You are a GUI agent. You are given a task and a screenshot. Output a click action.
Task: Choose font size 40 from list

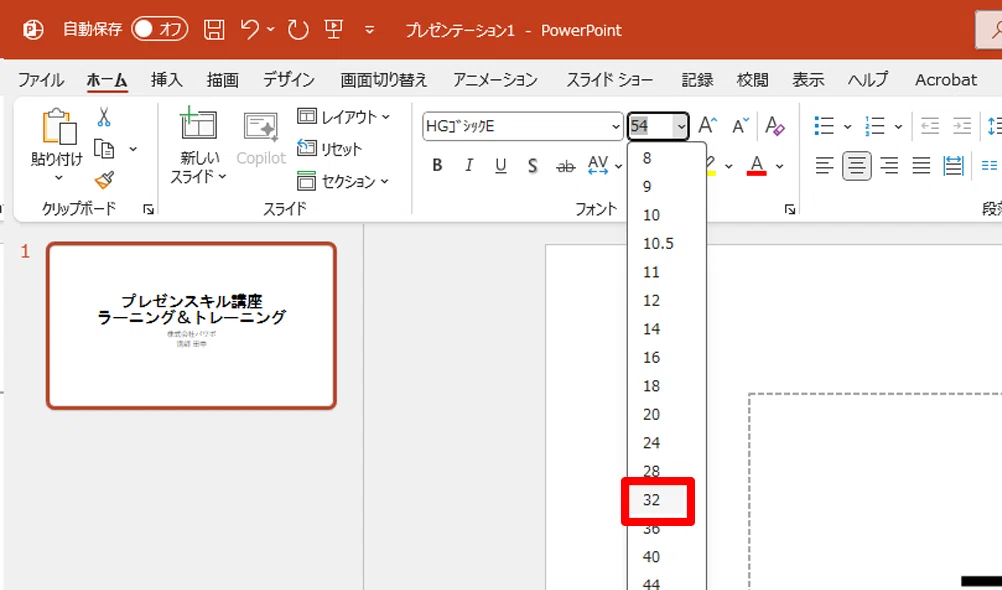667,557
